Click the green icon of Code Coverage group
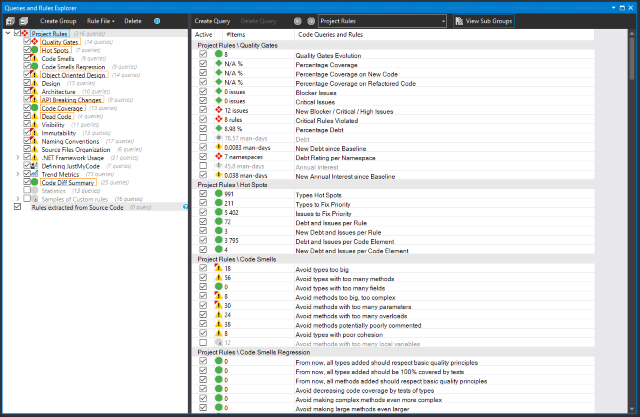 tap(35, 108)
